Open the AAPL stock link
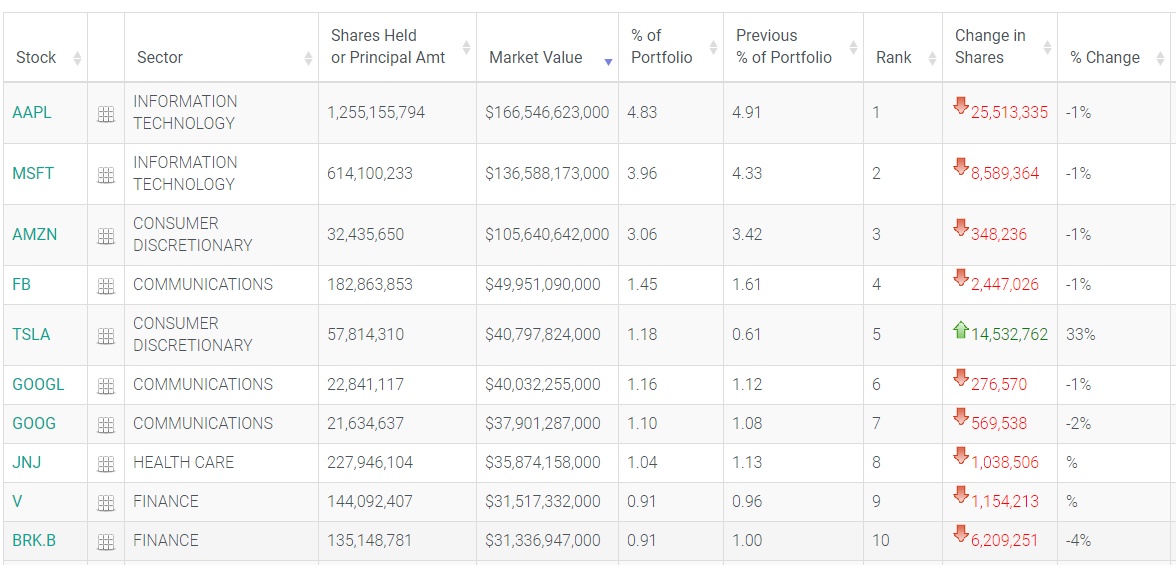Screen dimensions: 1176x565 tap(32, 113)
